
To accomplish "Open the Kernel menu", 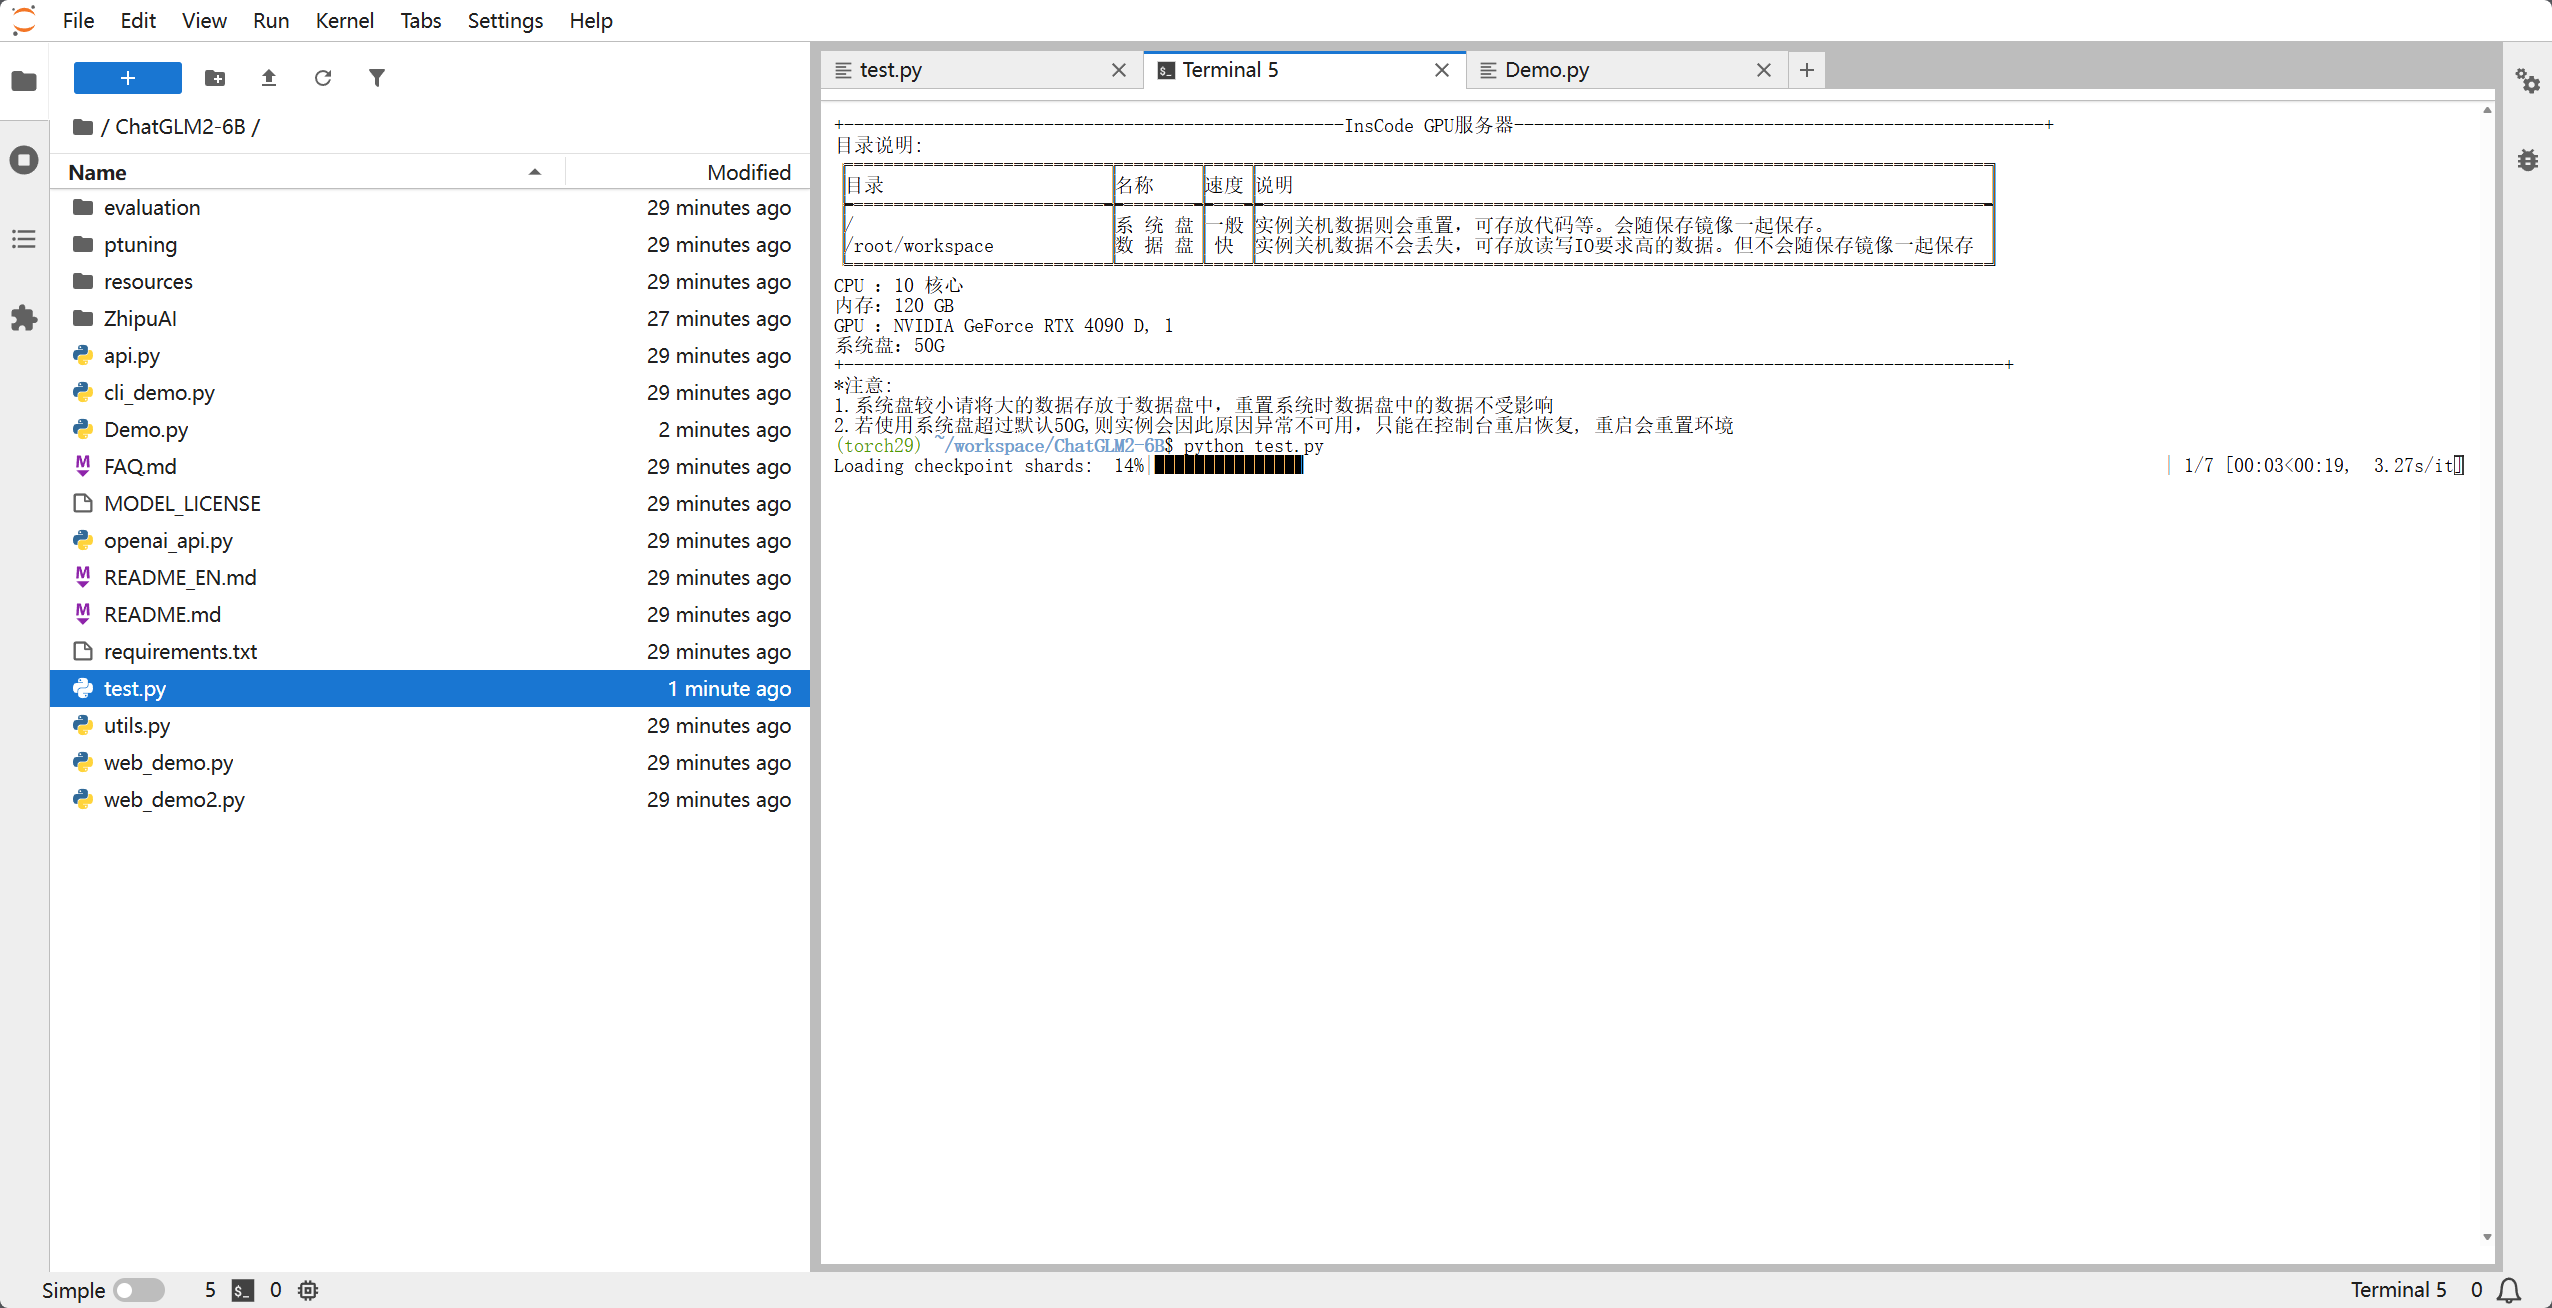I will (344, 20).
